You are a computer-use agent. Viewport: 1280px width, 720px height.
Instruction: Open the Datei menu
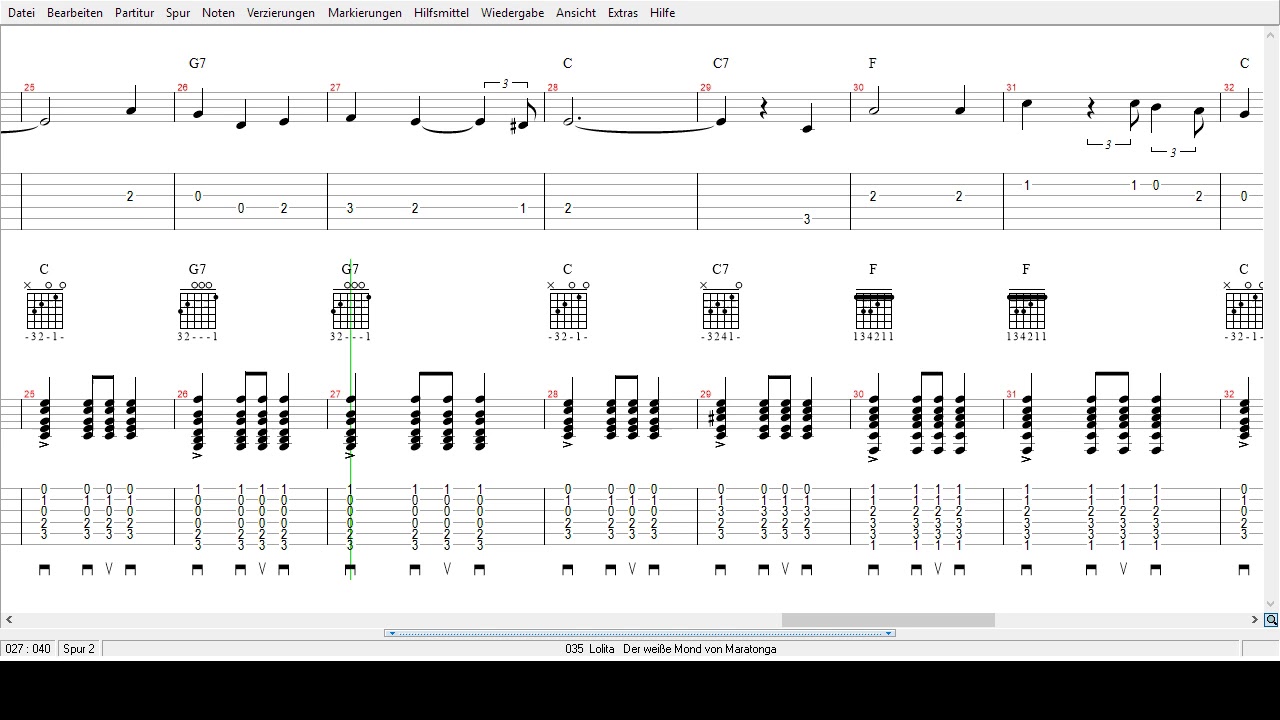pyautogui.click(x=21, y=13)
